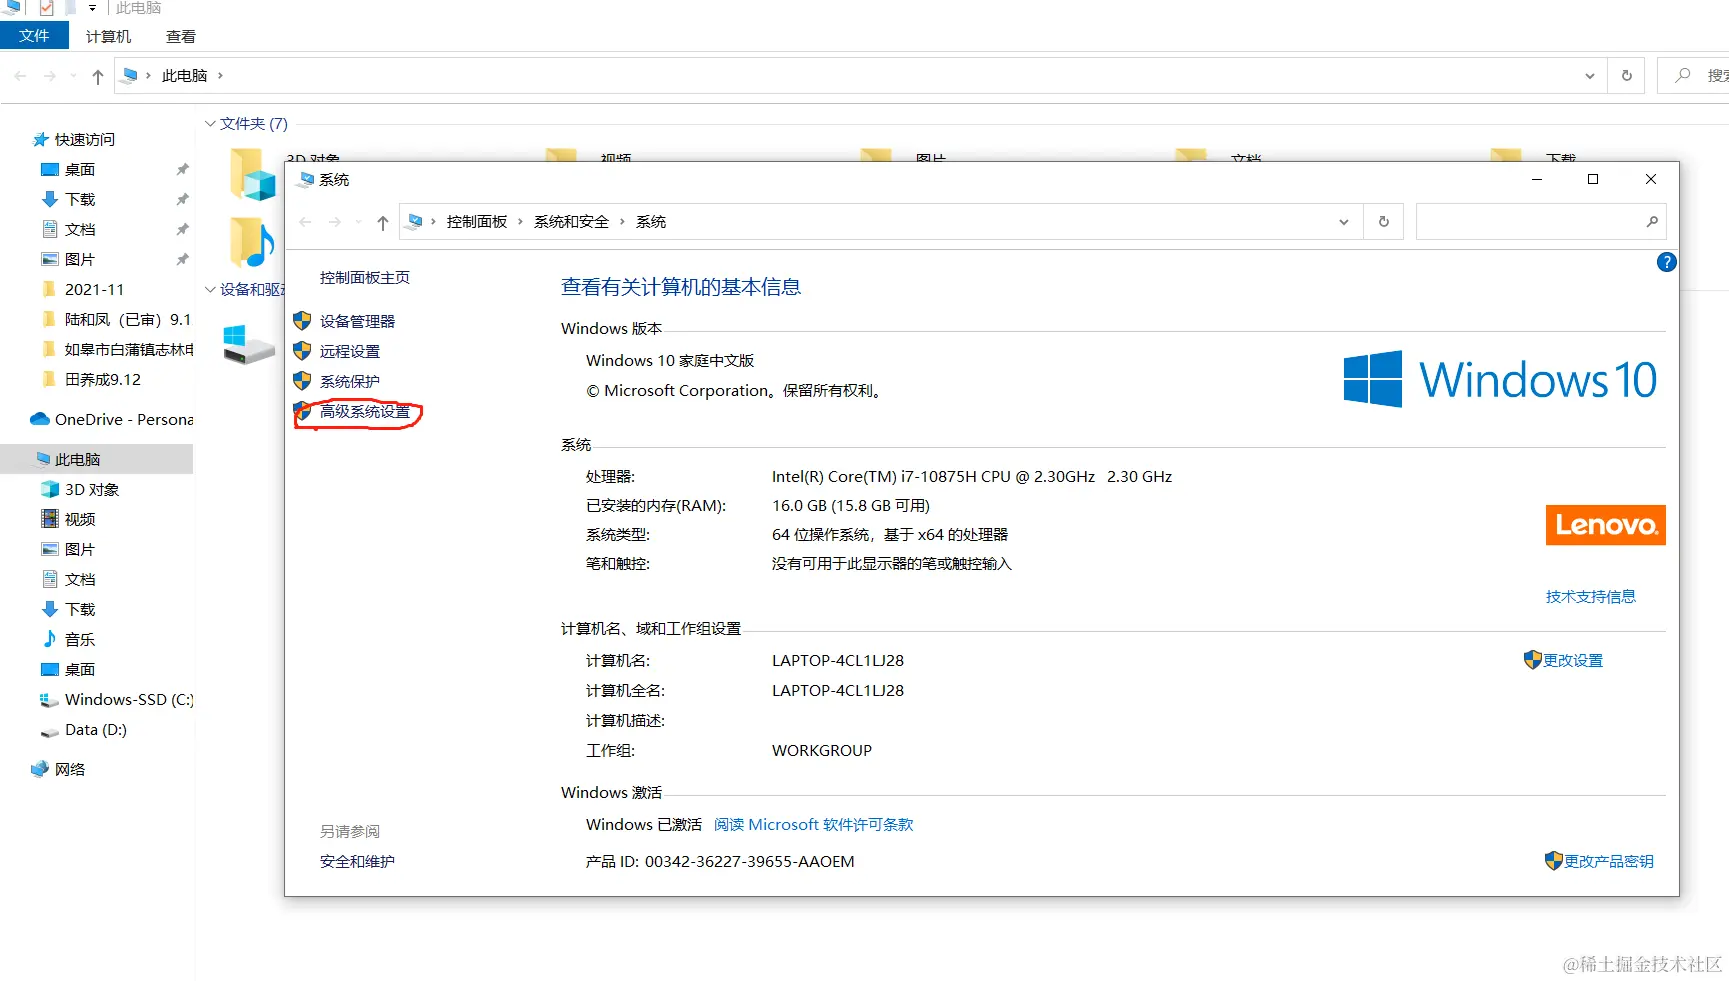Screen dimensions: 1729x981
Task: Open Device Manager (设备管理器) link
Action: click(x=357, y=321)
